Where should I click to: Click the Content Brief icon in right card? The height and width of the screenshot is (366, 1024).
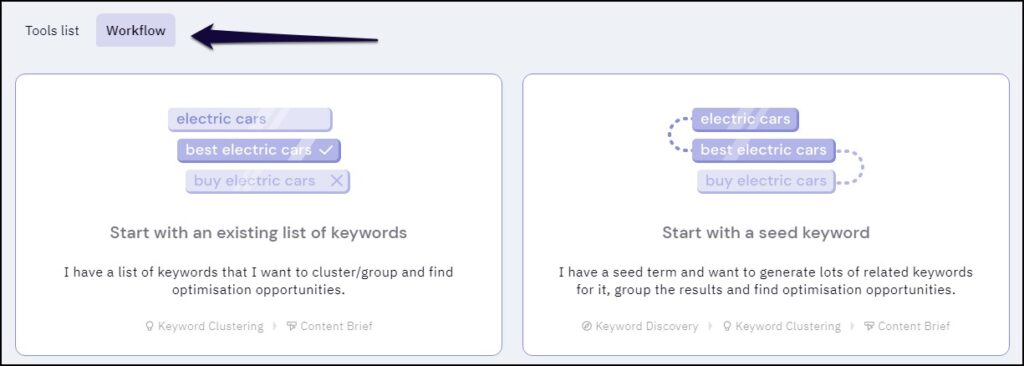pos(869,326)
